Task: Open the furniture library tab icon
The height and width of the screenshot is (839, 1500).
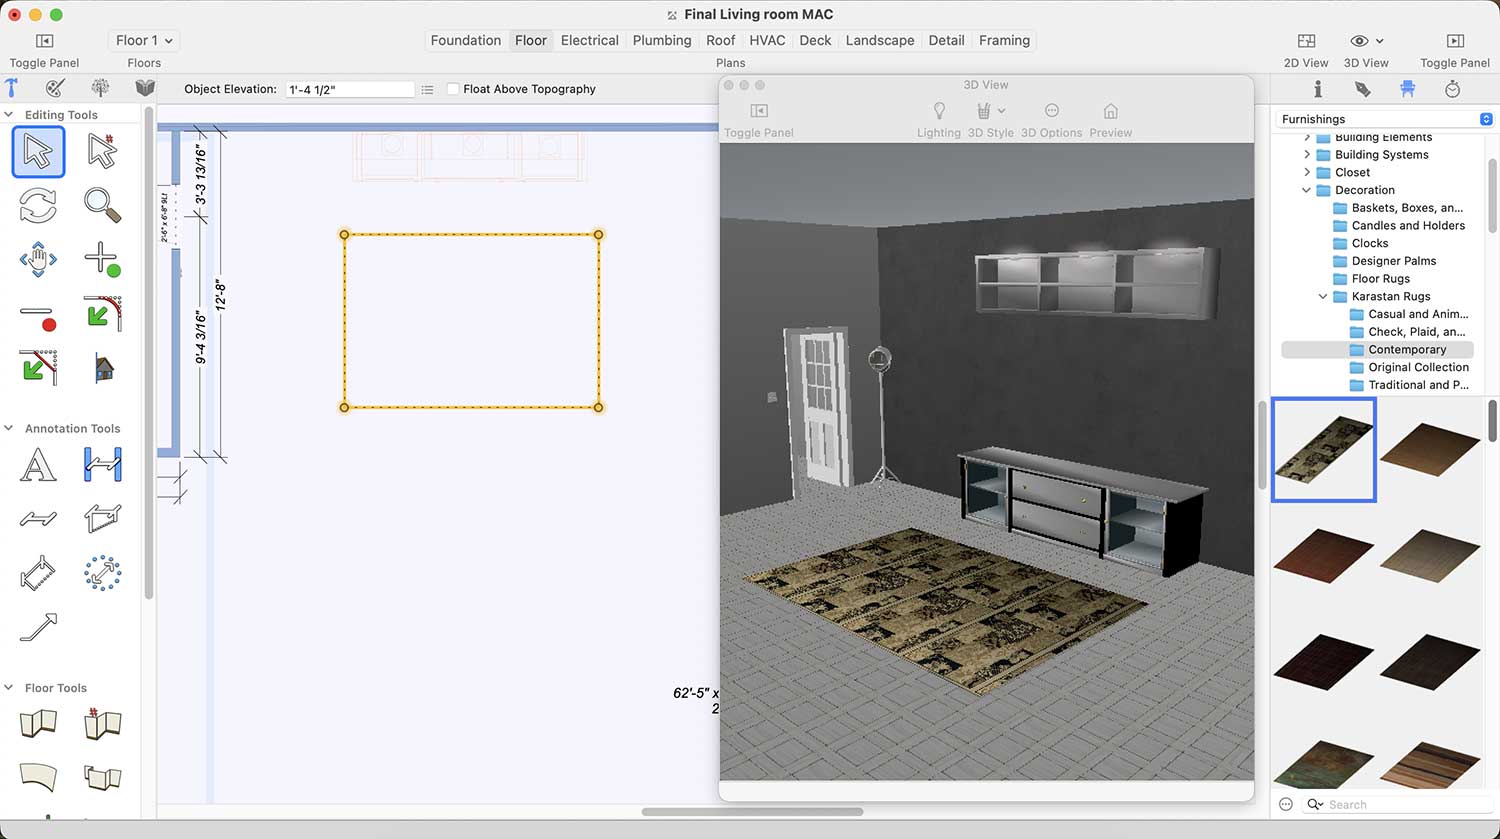Action: tap(1408, 89)
